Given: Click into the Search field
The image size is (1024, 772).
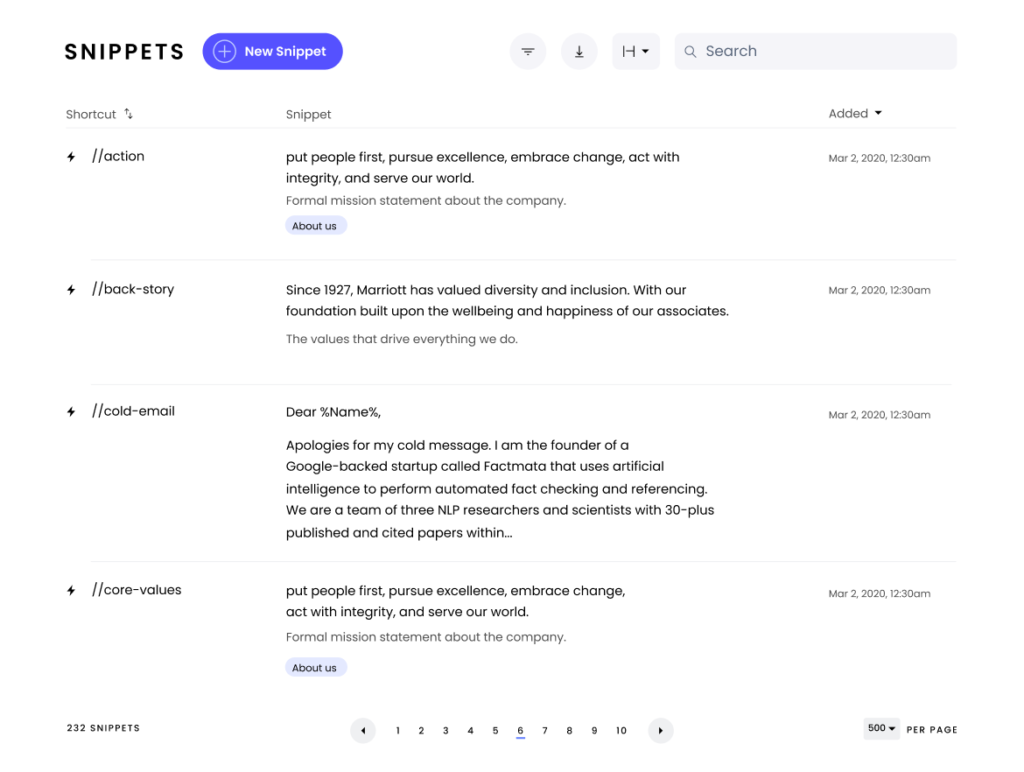Looking at the screenshot, I should (816, 52).
